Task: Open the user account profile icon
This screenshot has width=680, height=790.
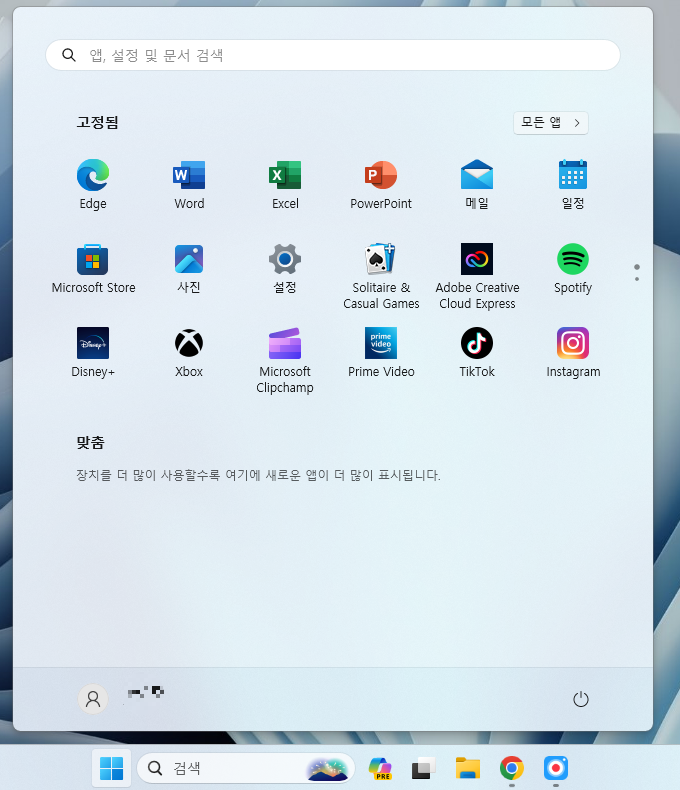Action: pos(93,699)
